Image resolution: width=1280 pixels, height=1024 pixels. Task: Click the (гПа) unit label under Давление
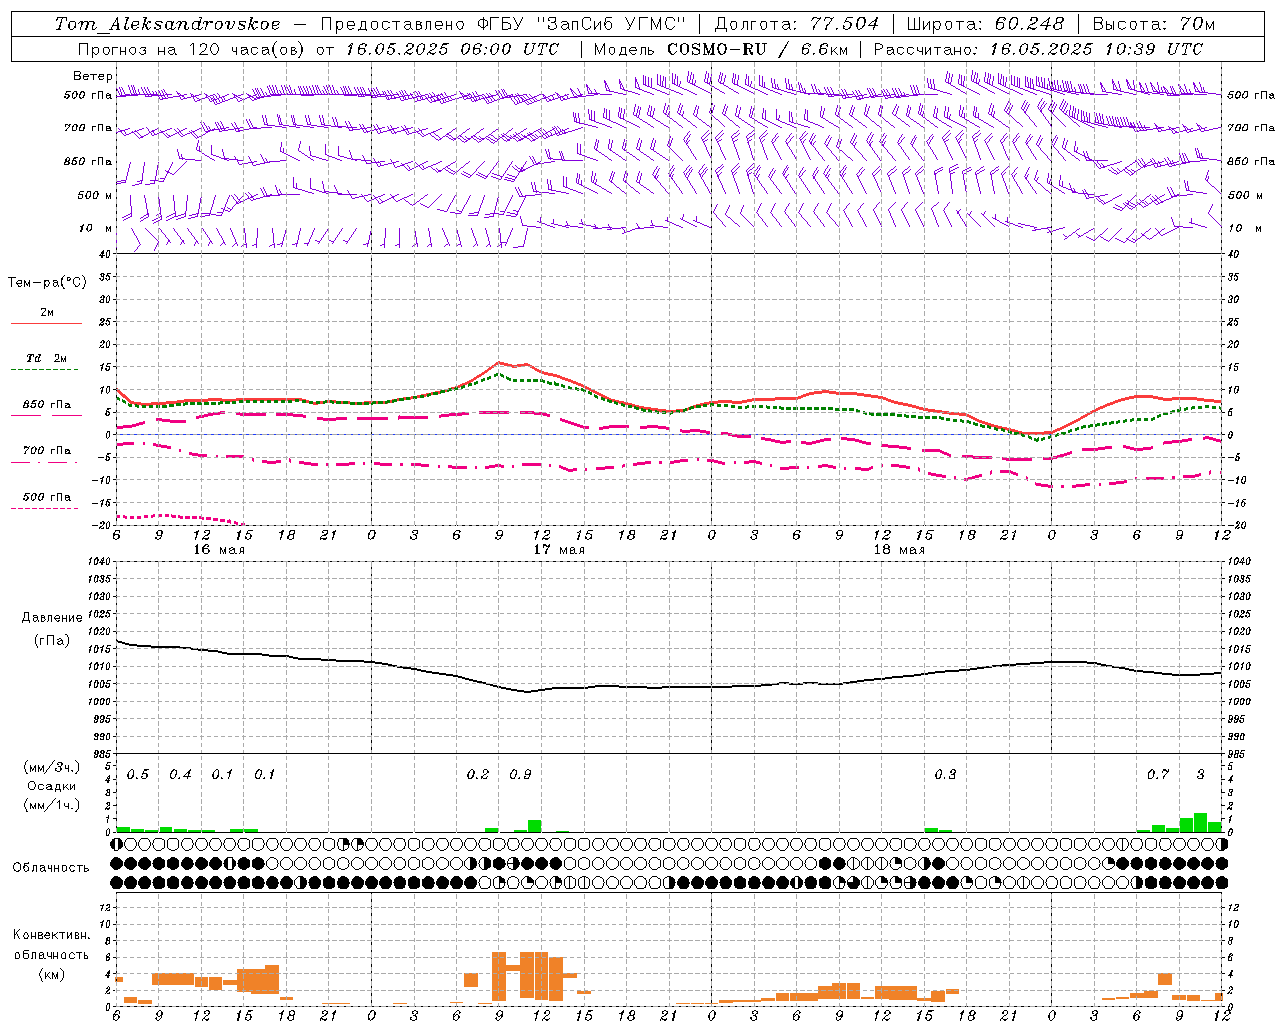tap(52, 640)
